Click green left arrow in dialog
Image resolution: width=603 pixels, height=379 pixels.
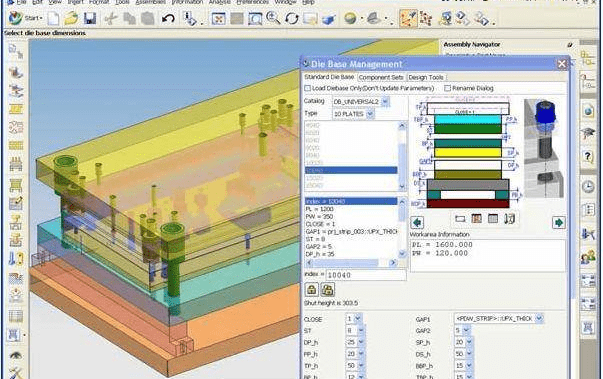click(417, 223)
